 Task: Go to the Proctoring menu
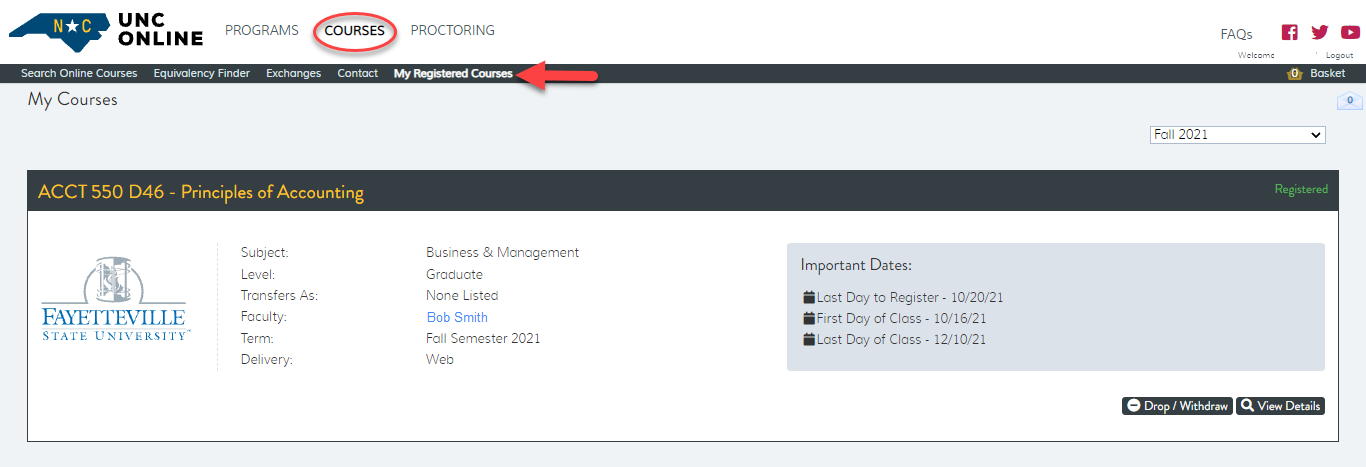(452, 30)
